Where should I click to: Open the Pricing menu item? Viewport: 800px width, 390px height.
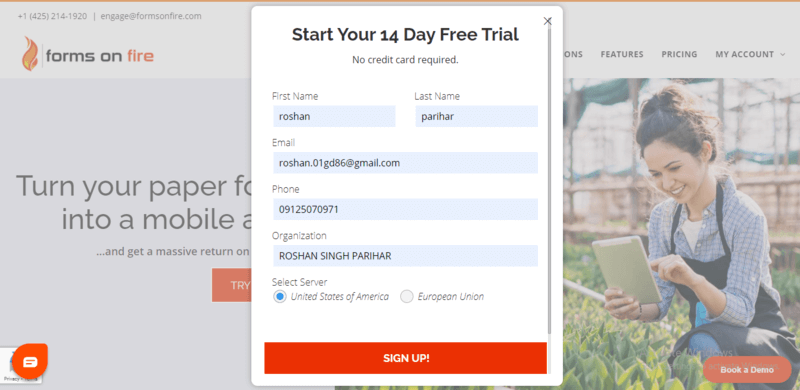pyautogui.click(x=679, y=54)
